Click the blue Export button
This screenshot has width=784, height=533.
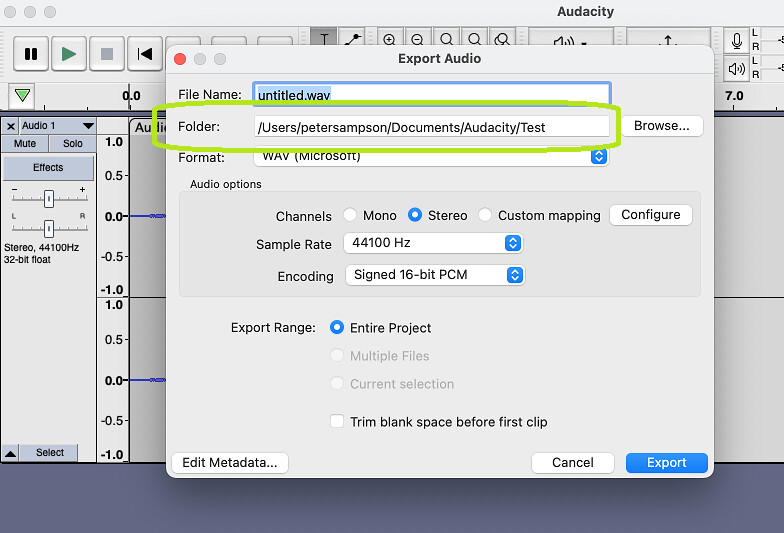pos(666,462)
